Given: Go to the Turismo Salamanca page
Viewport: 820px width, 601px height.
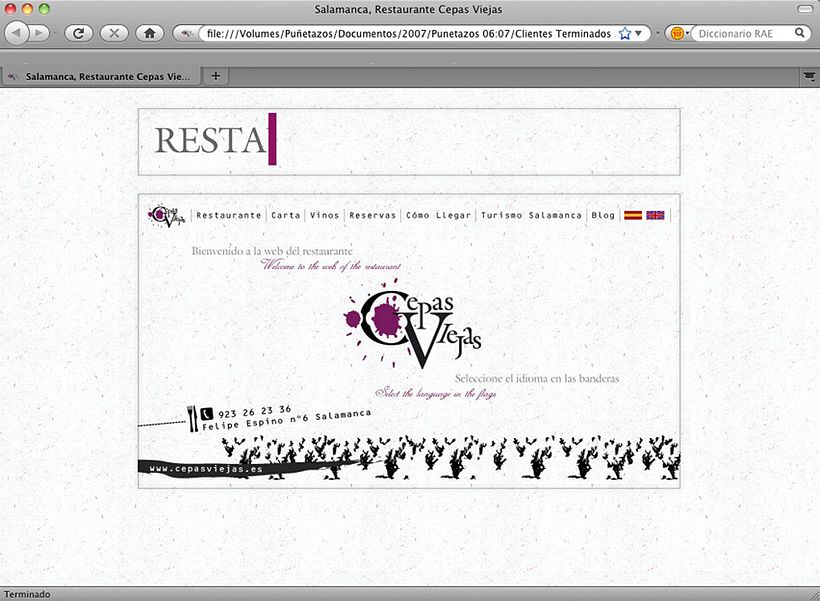Looking at the screenshot, I should pyautogui.click(x=531, y=215).
